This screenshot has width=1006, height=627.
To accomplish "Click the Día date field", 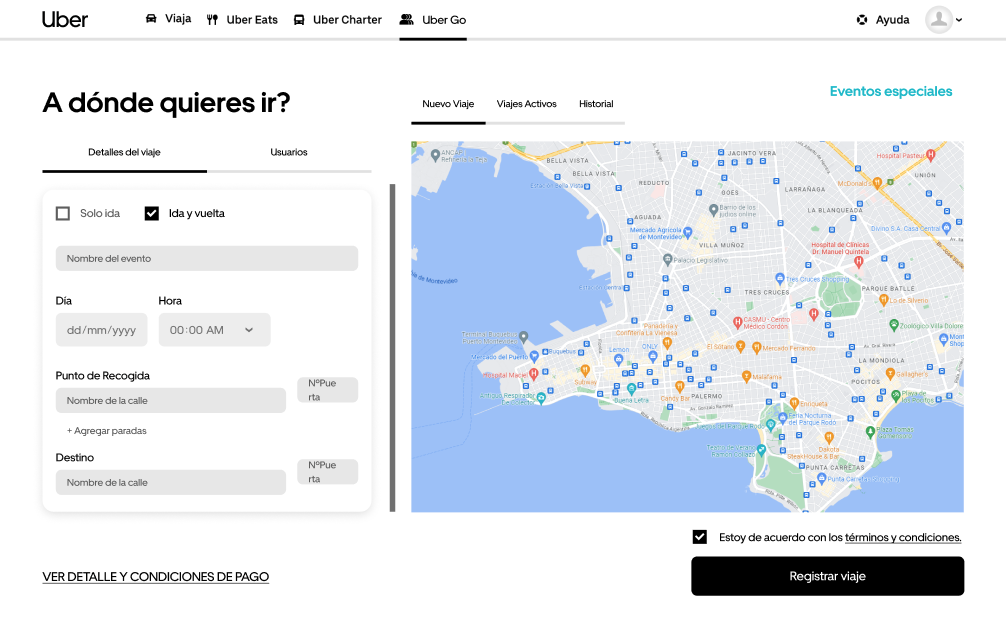I will click(x=101, y=330).
